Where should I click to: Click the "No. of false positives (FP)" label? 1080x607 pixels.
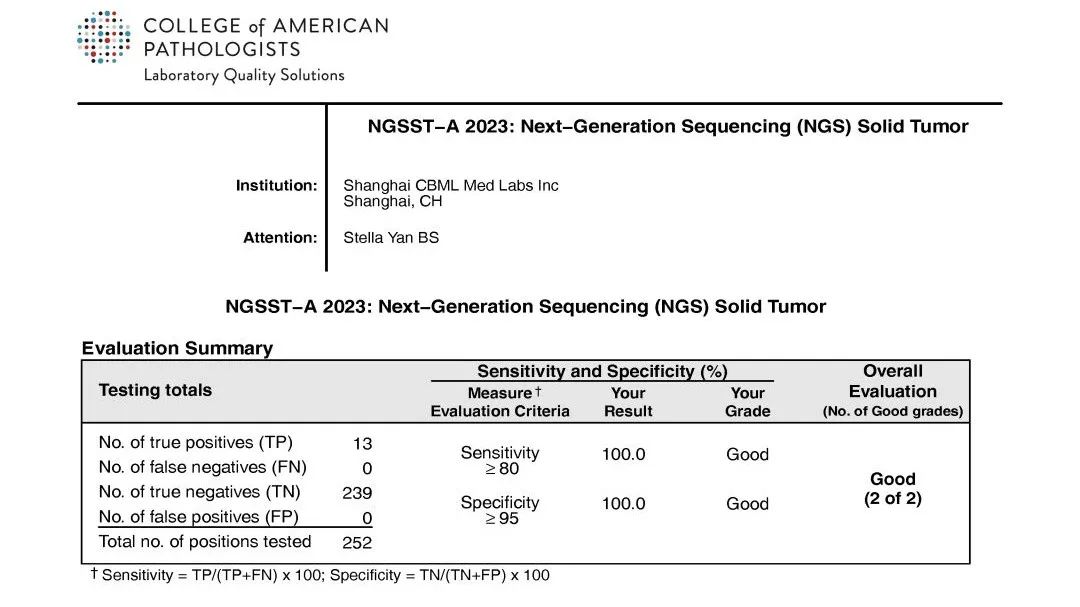click(198, 517)
